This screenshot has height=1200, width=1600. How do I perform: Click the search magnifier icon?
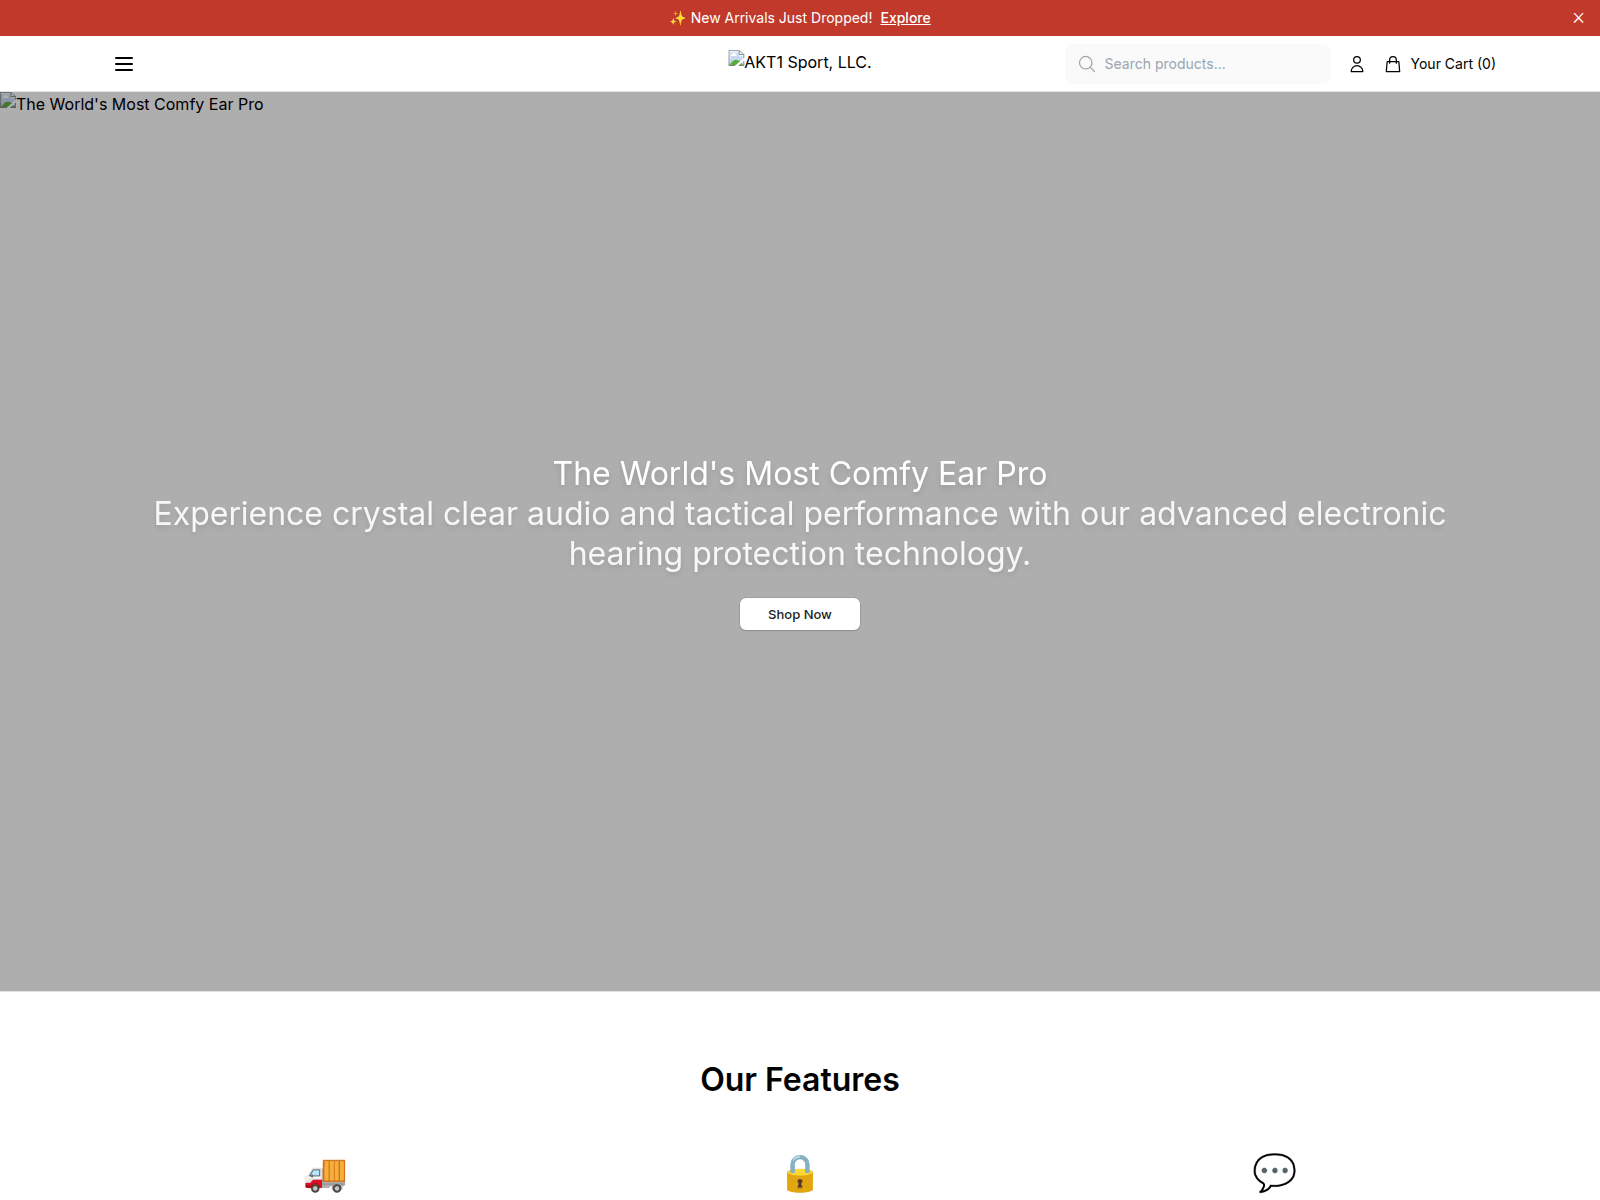point(1087,64)
